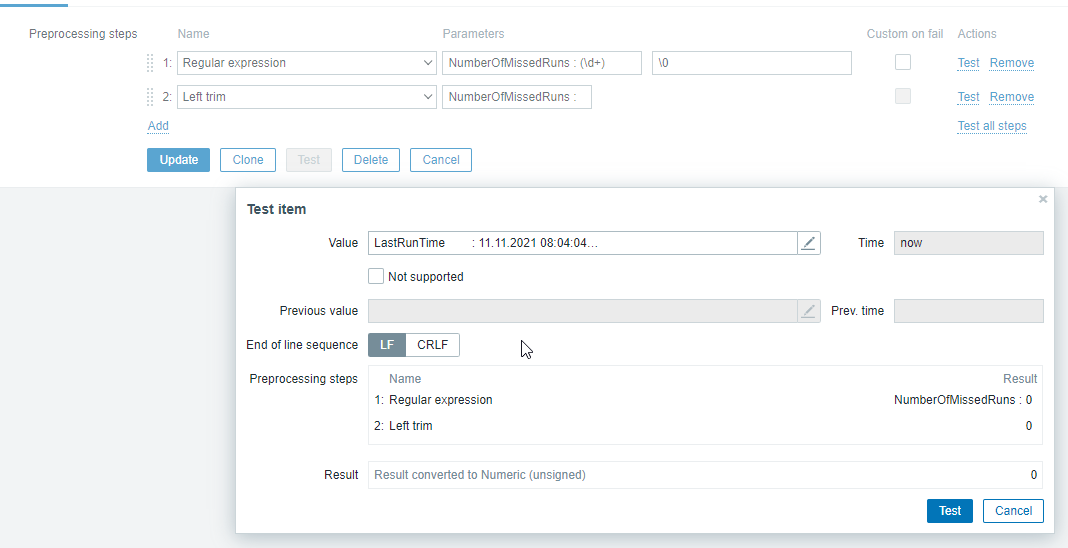1068x548 pixels.
Task: Click the regex pattern parameter field
Action: pos(542,63)
